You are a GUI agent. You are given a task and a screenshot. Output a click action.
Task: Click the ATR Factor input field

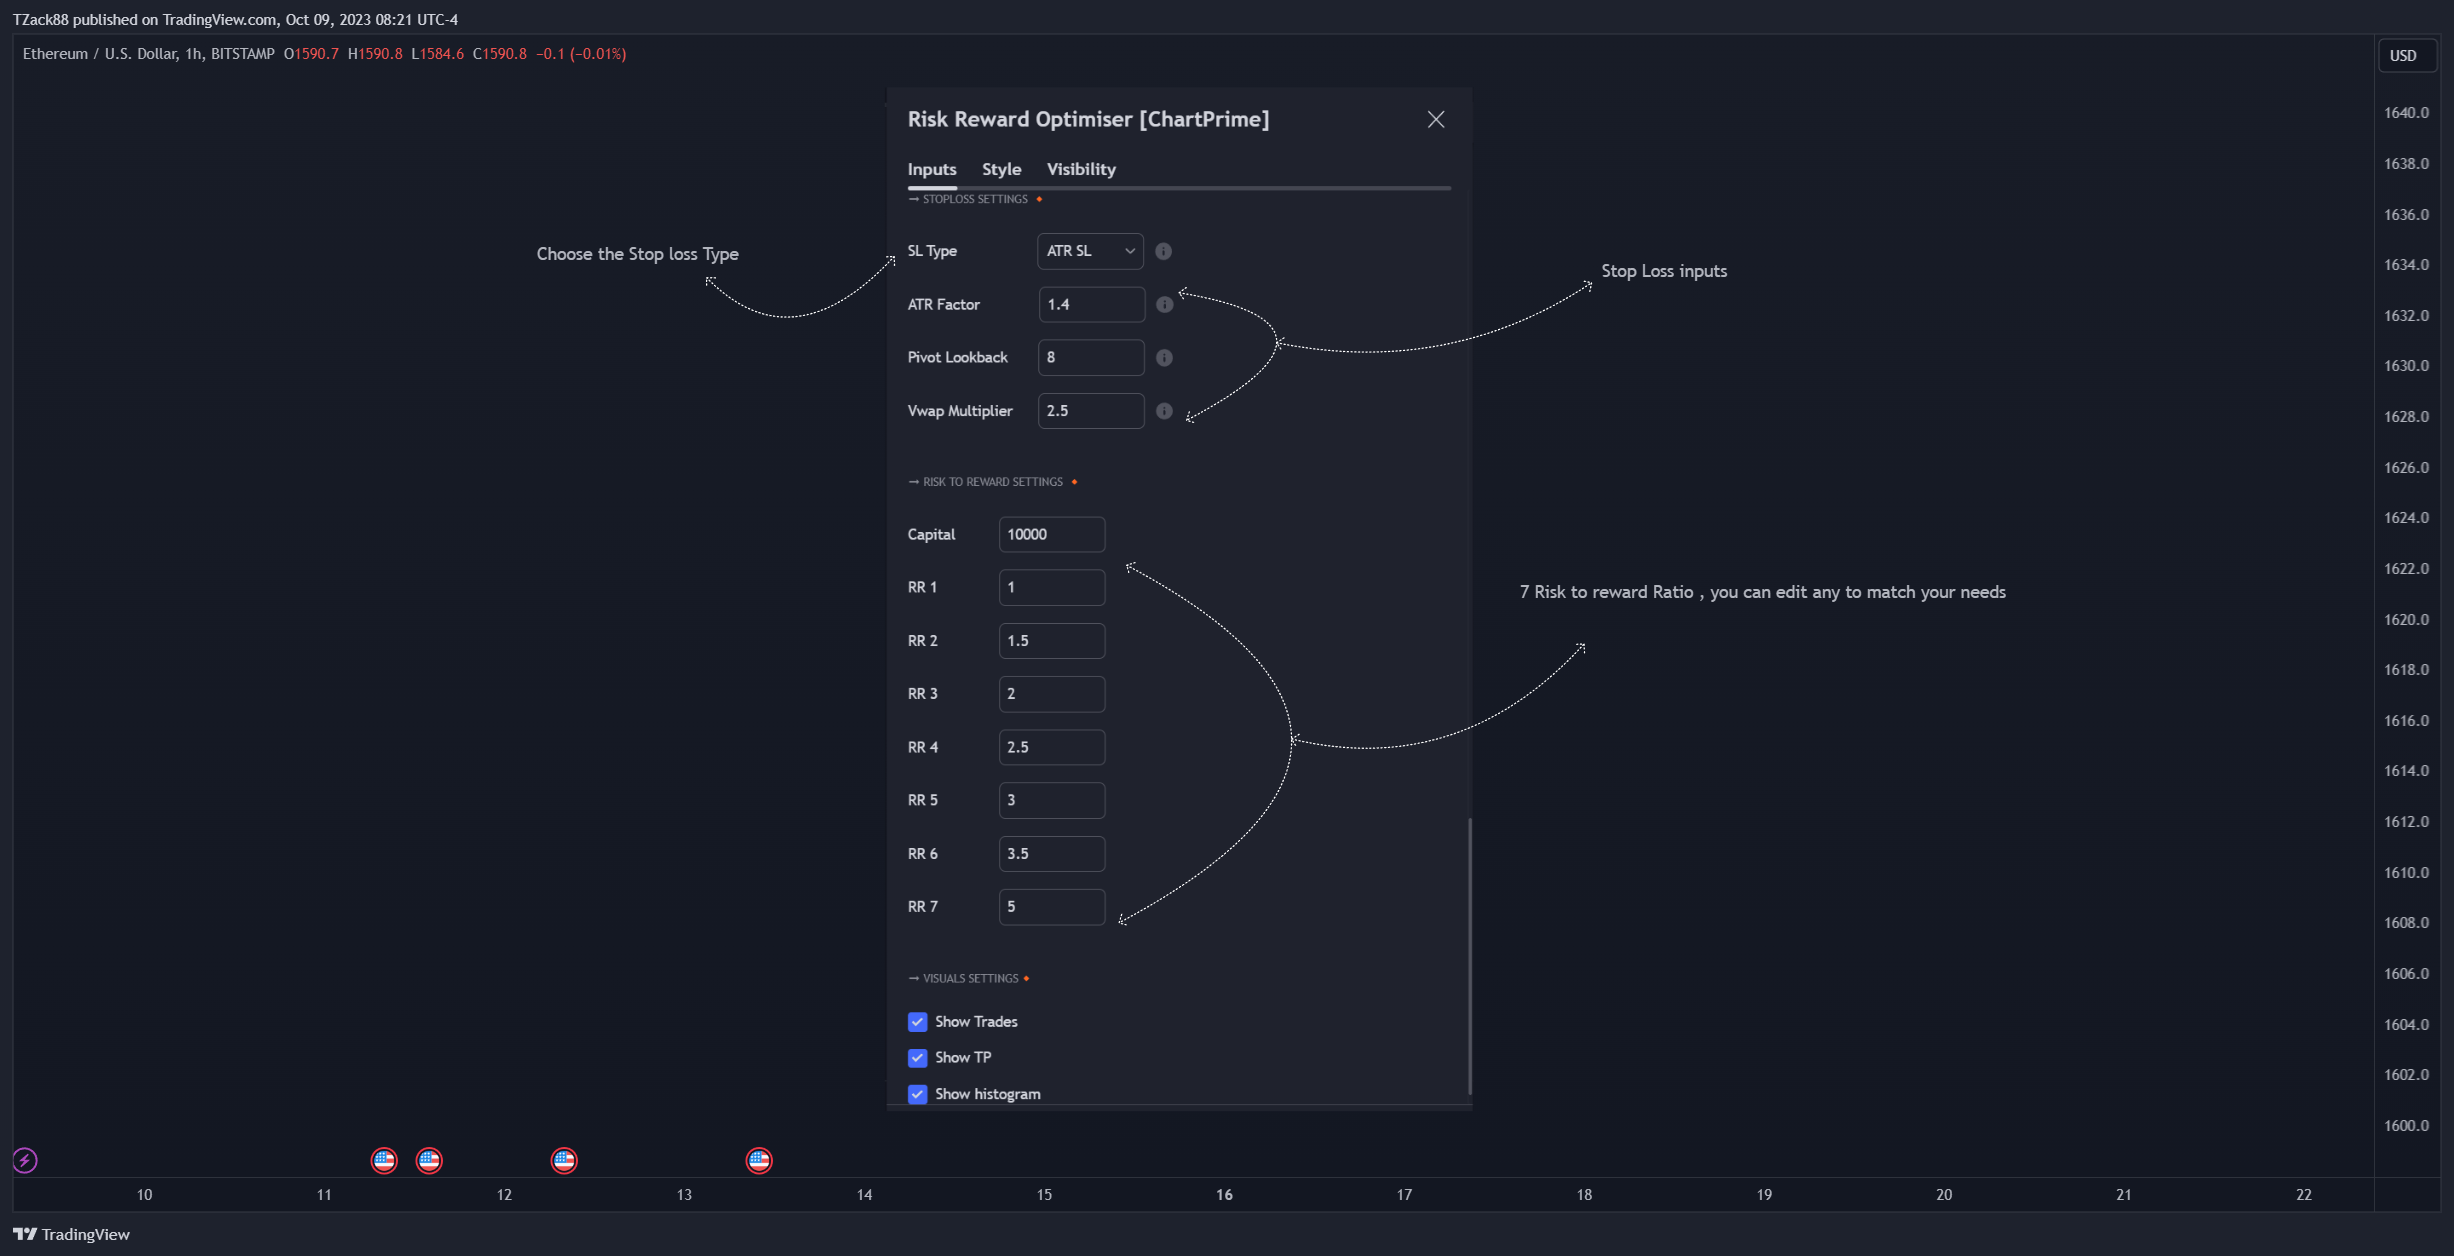[x=1091, y=305]
